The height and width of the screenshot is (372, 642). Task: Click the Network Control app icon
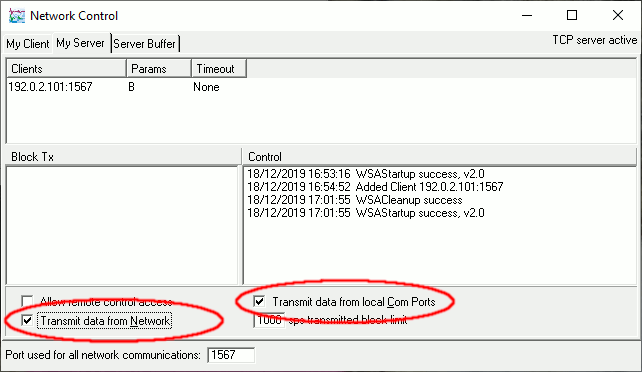pos(17,16)
